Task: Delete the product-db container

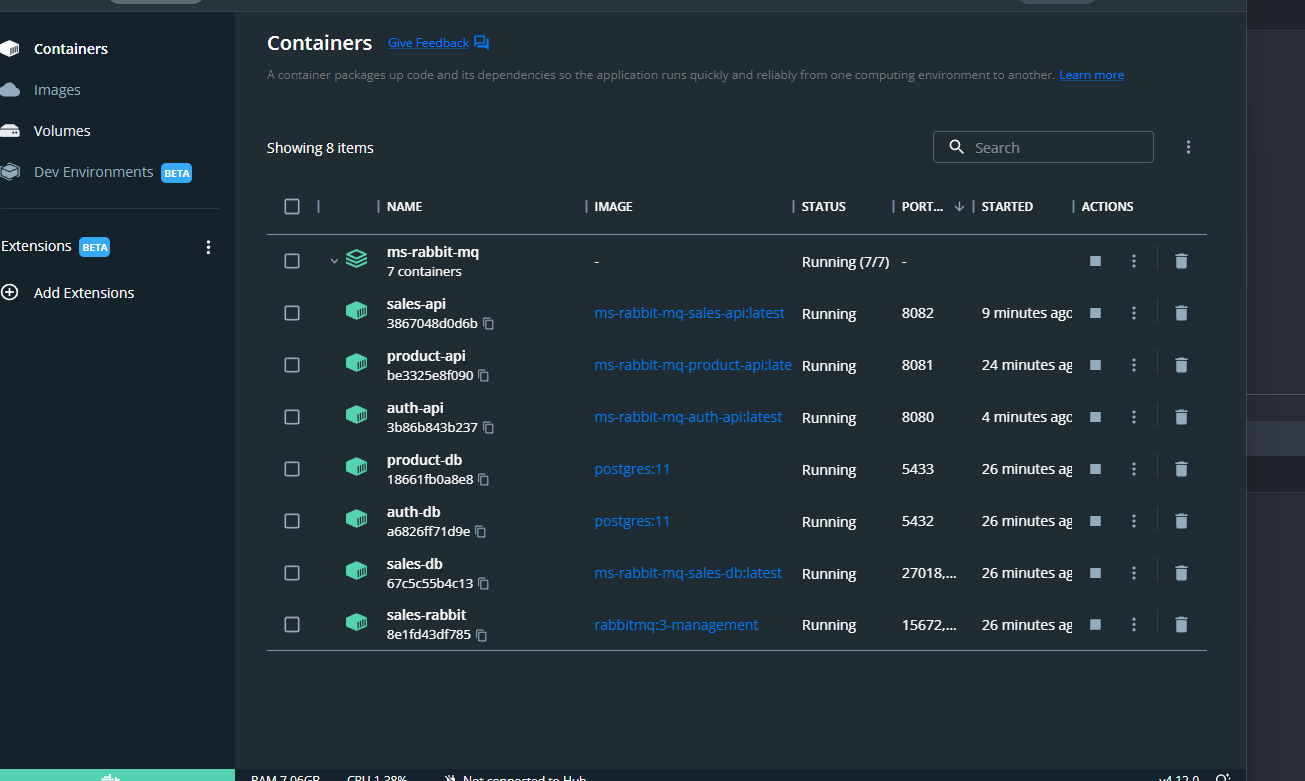Action: tap(1181, 469)
